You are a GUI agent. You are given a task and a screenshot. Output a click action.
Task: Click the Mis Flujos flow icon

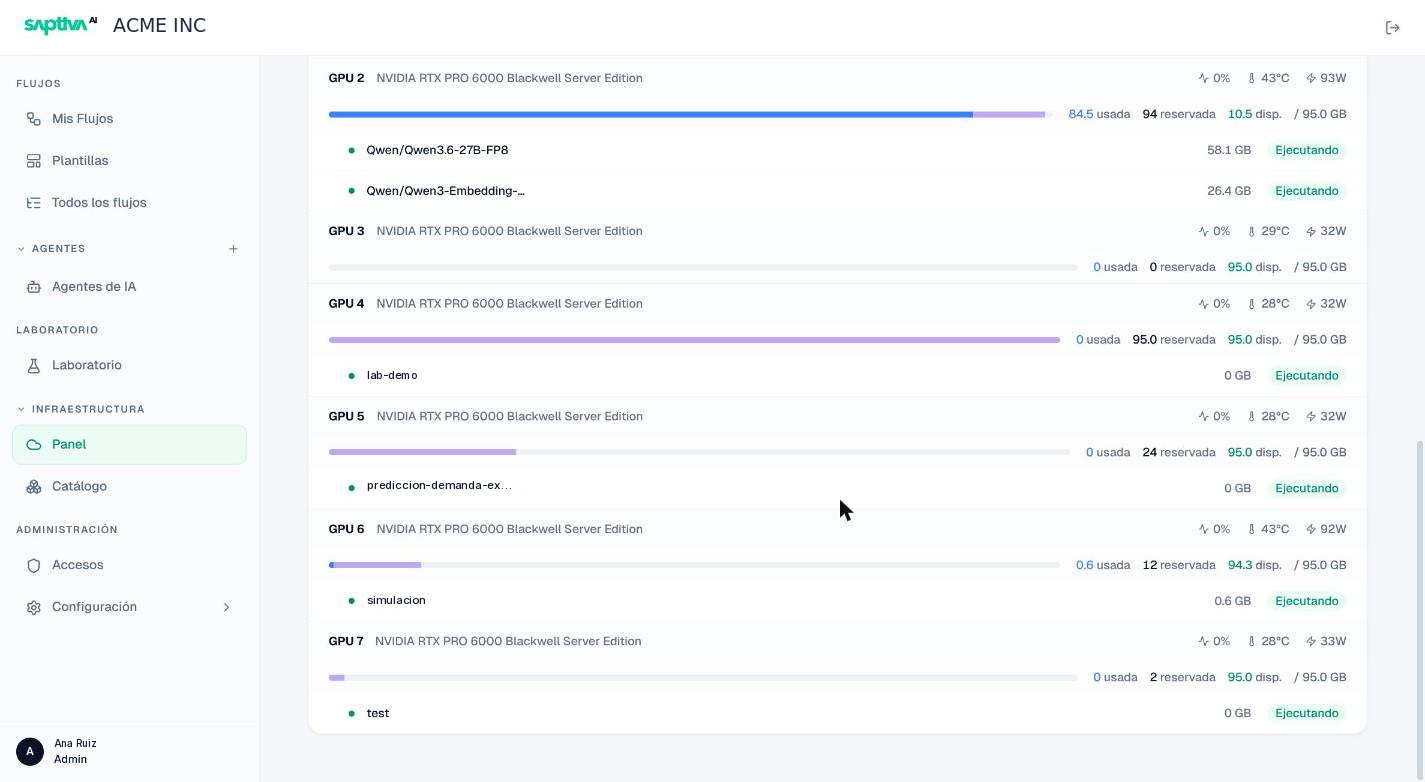34,119
